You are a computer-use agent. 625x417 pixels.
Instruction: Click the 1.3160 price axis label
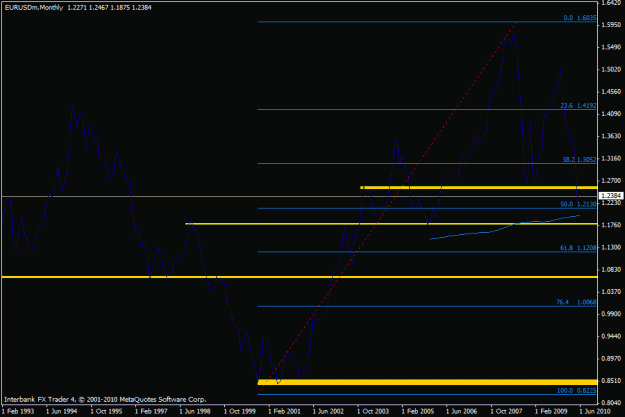[611, 158]
